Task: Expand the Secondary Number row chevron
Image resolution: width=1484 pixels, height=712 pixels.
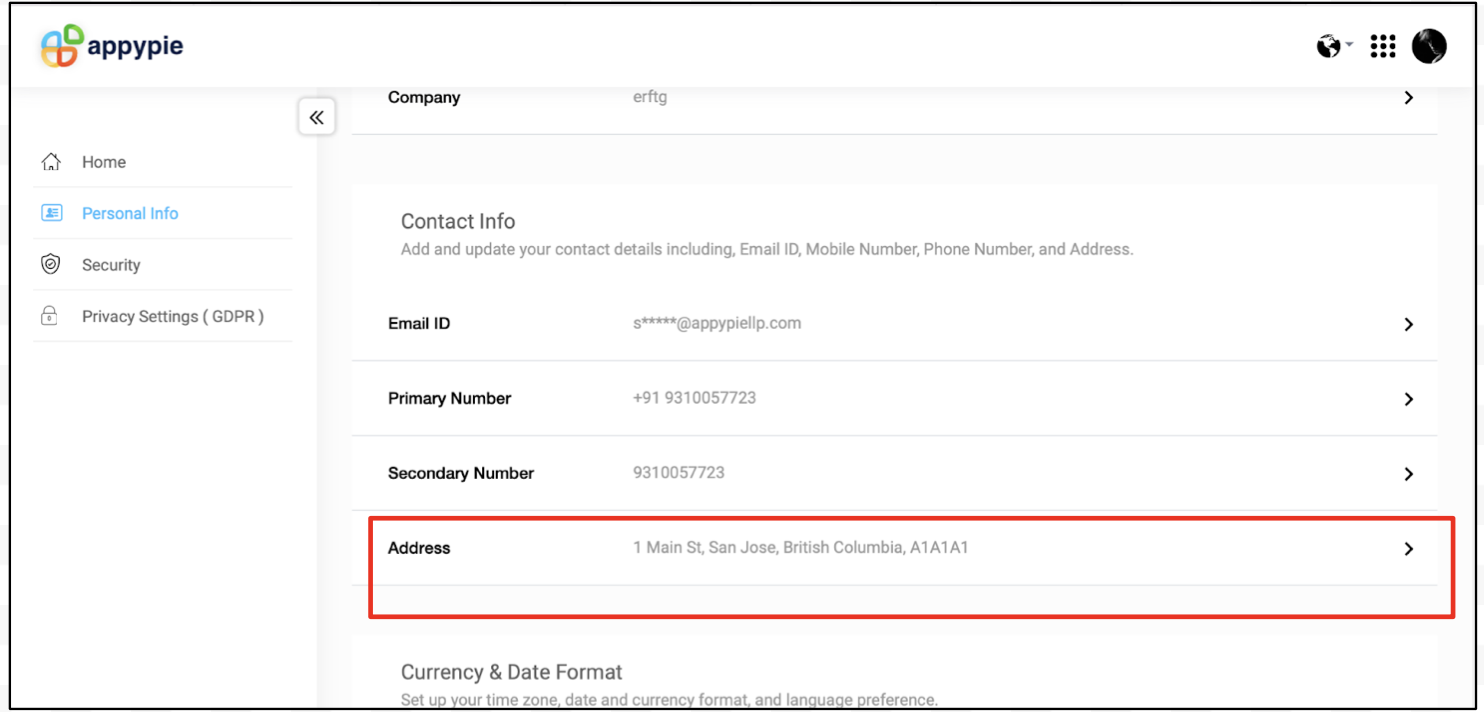Action: [x=1408, y=474]
